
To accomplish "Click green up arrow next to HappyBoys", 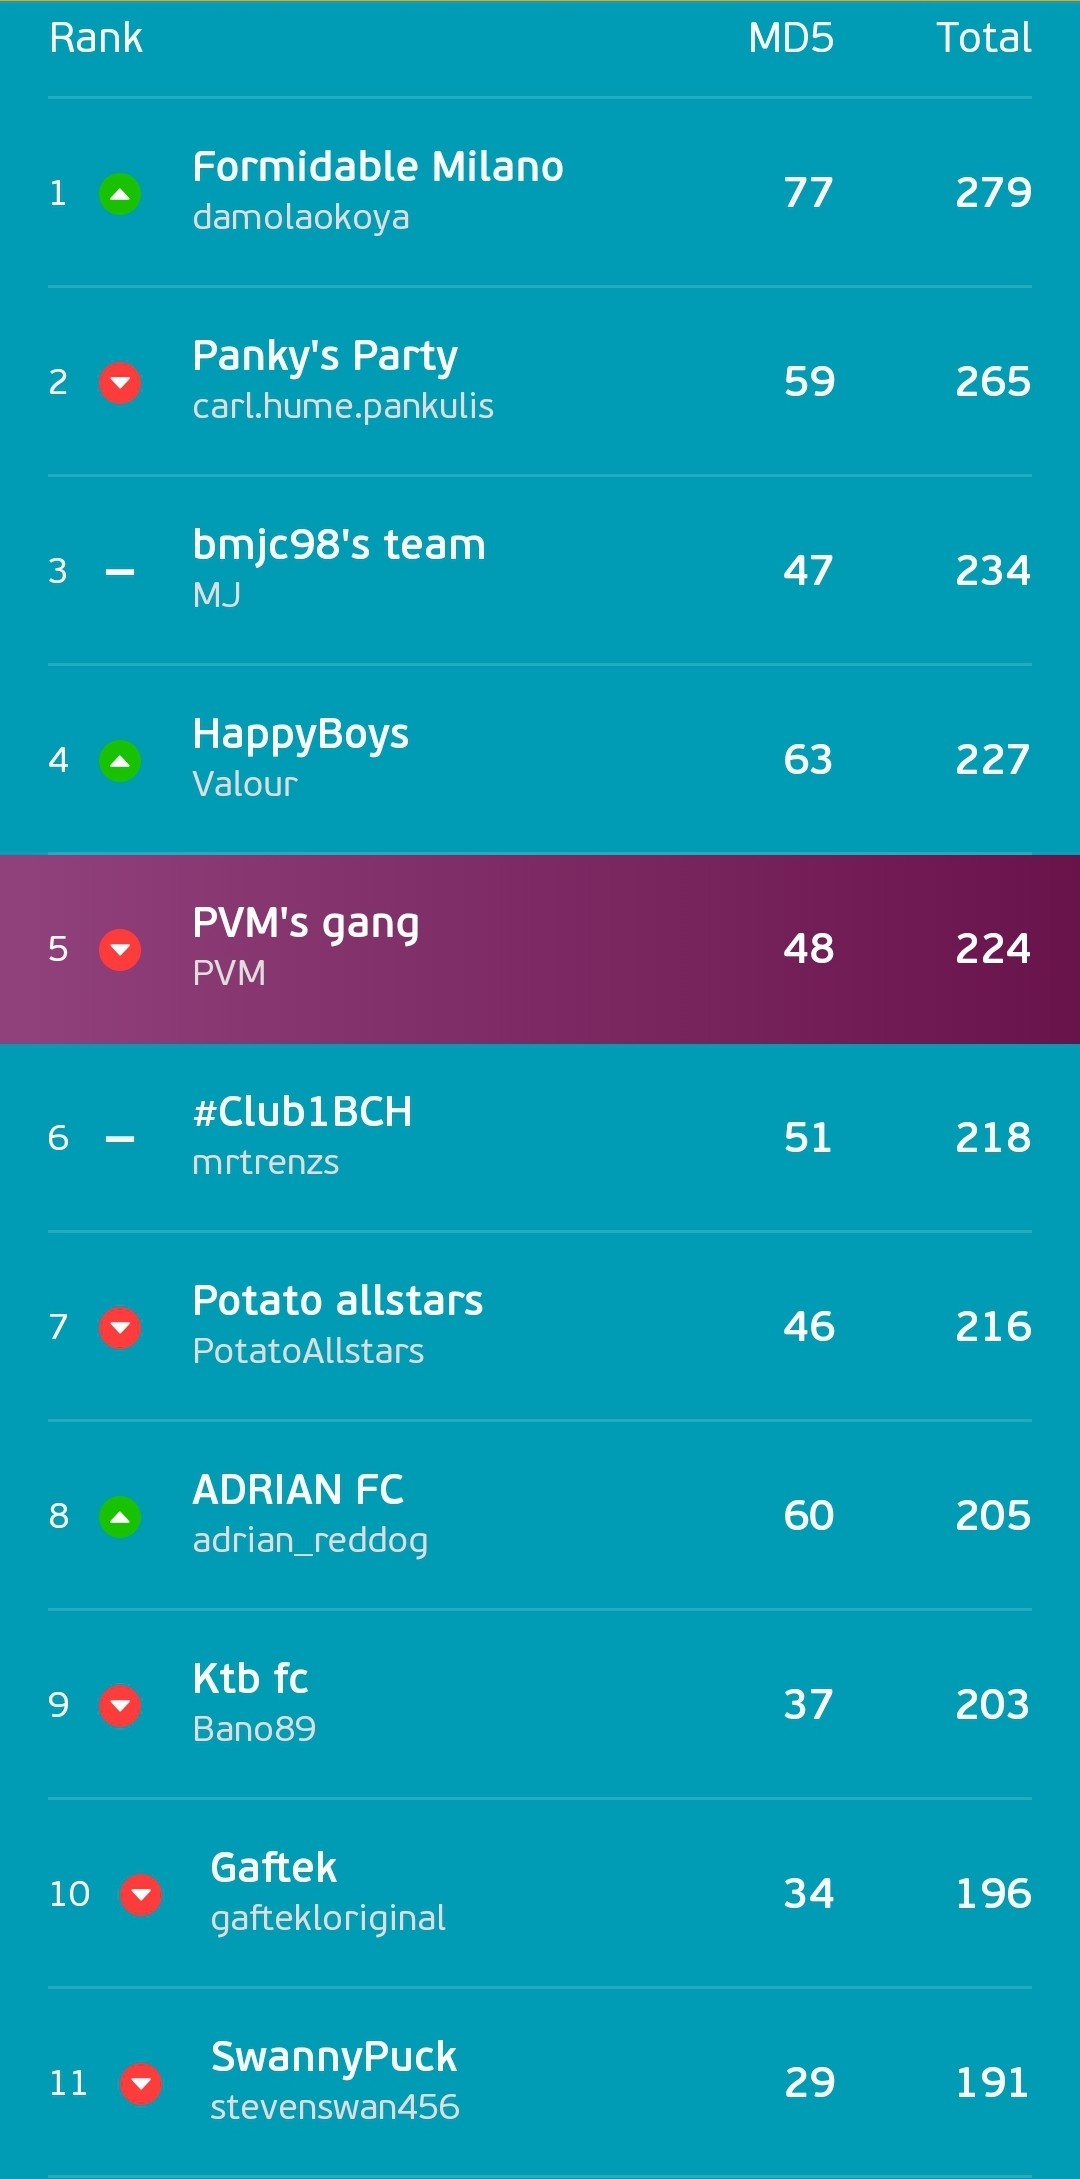I will [120, 761].
